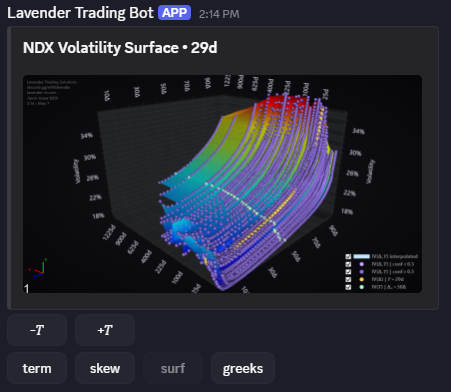The width and height of the screenshot is (451, 392).
Task: Show the greeks view
Action: [x=243, y=368]
